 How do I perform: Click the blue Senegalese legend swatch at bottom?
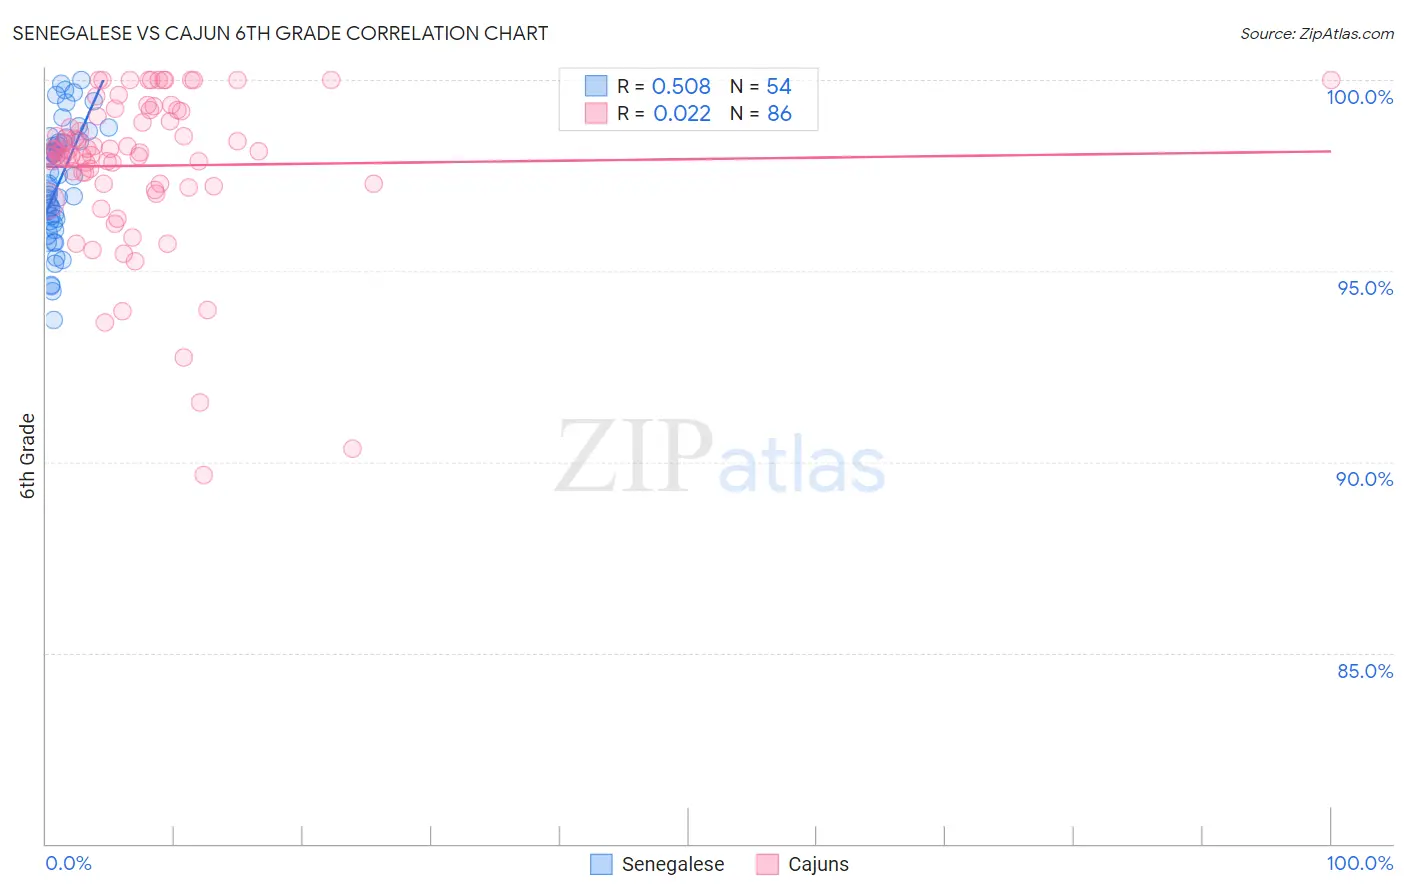click(601, 864)
